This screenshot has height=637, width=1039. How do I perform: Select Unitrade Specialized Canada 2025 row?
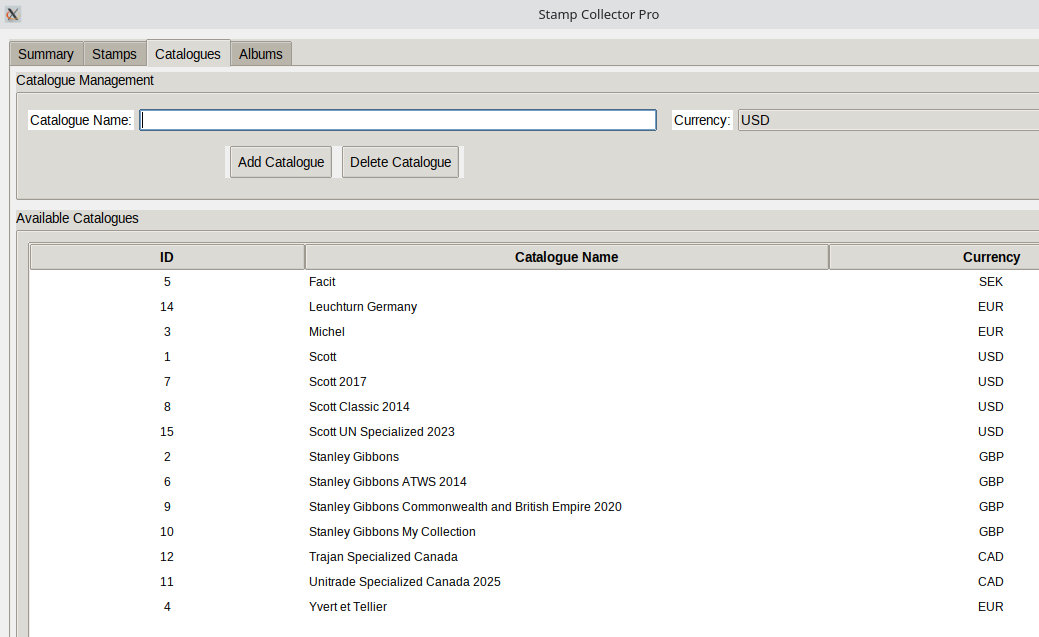405,582
